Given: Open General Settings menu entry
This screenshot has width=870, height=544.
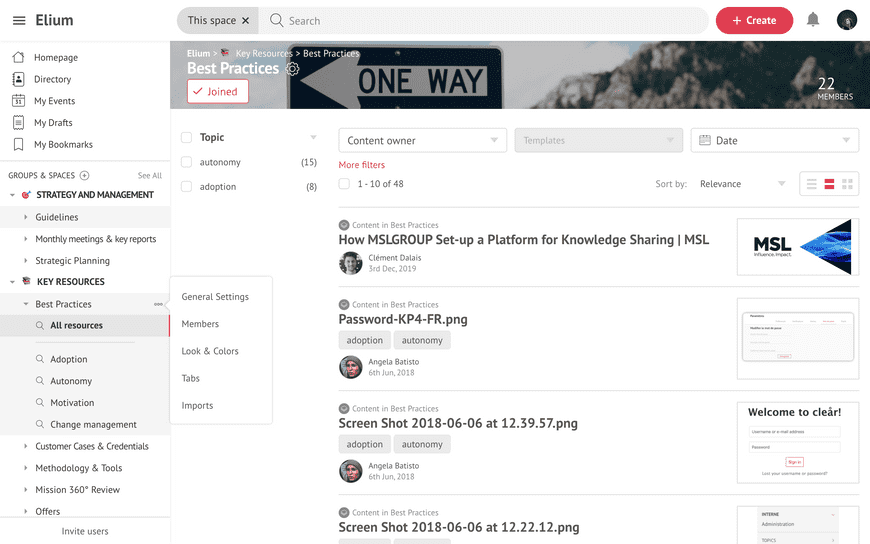Looking at the screenshot, I should point(215,296).
